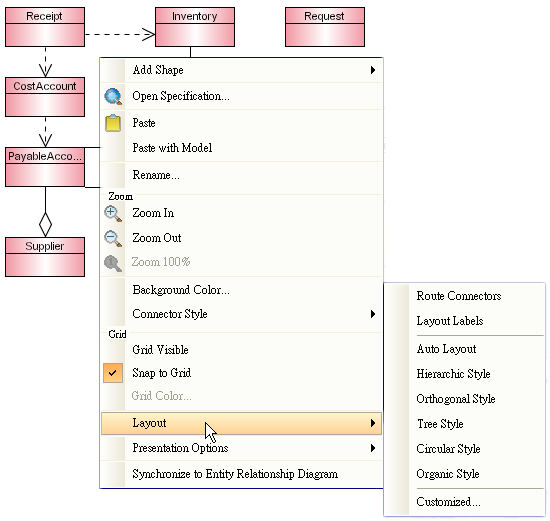
Task: Expand the Layout submenu arrow
Action: pos(373,423)
